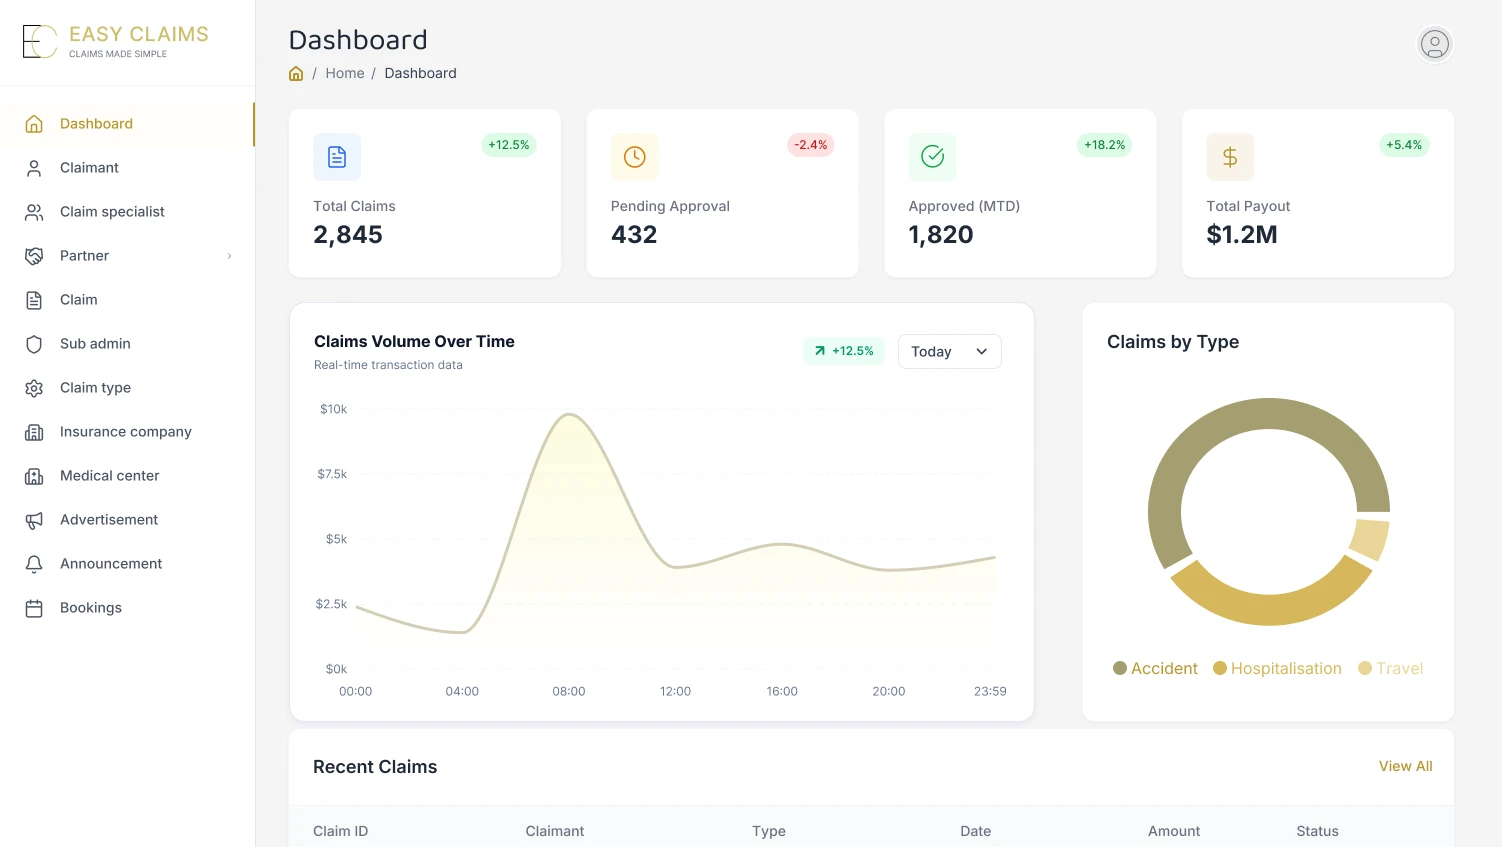Click the Advertisement megaphone icon in sidebar

(x=34, y=520)
